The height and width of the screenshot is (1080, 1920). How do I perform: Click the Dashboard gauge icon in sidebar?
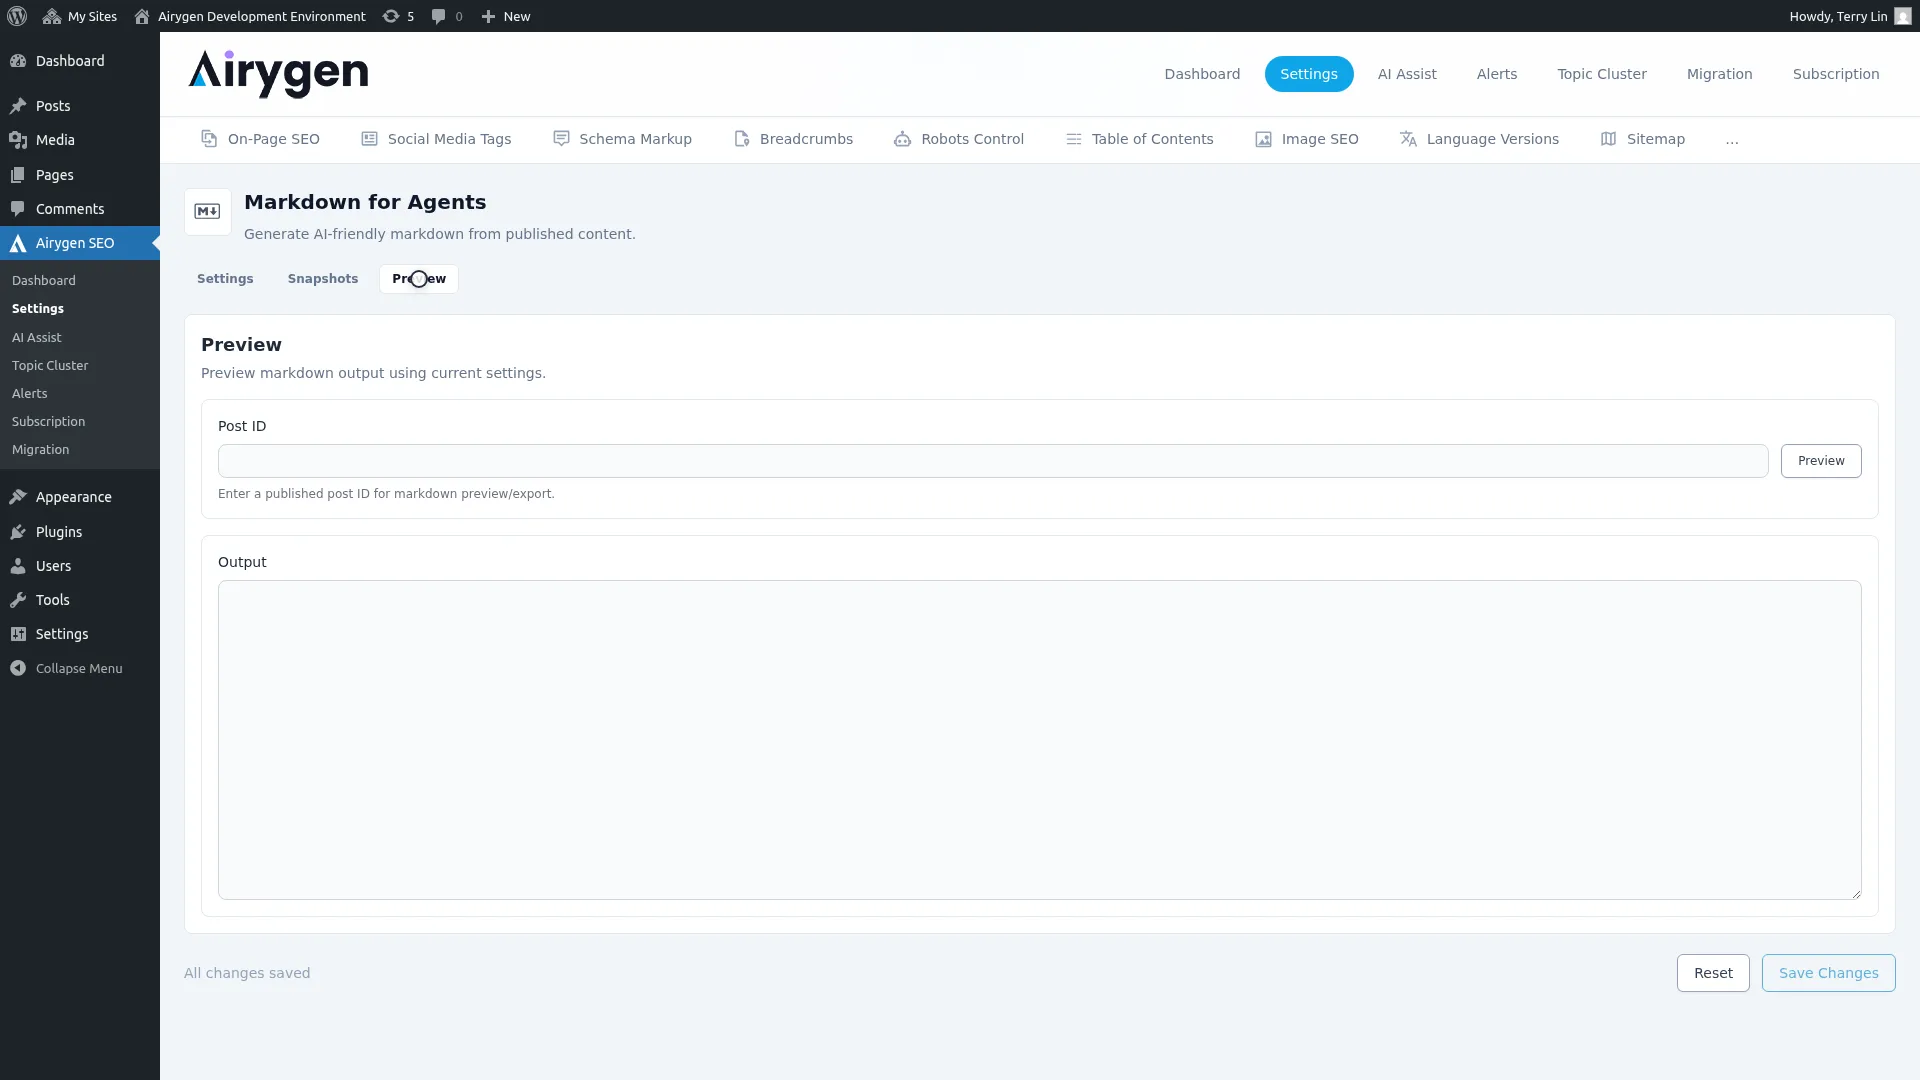[18, 61]
